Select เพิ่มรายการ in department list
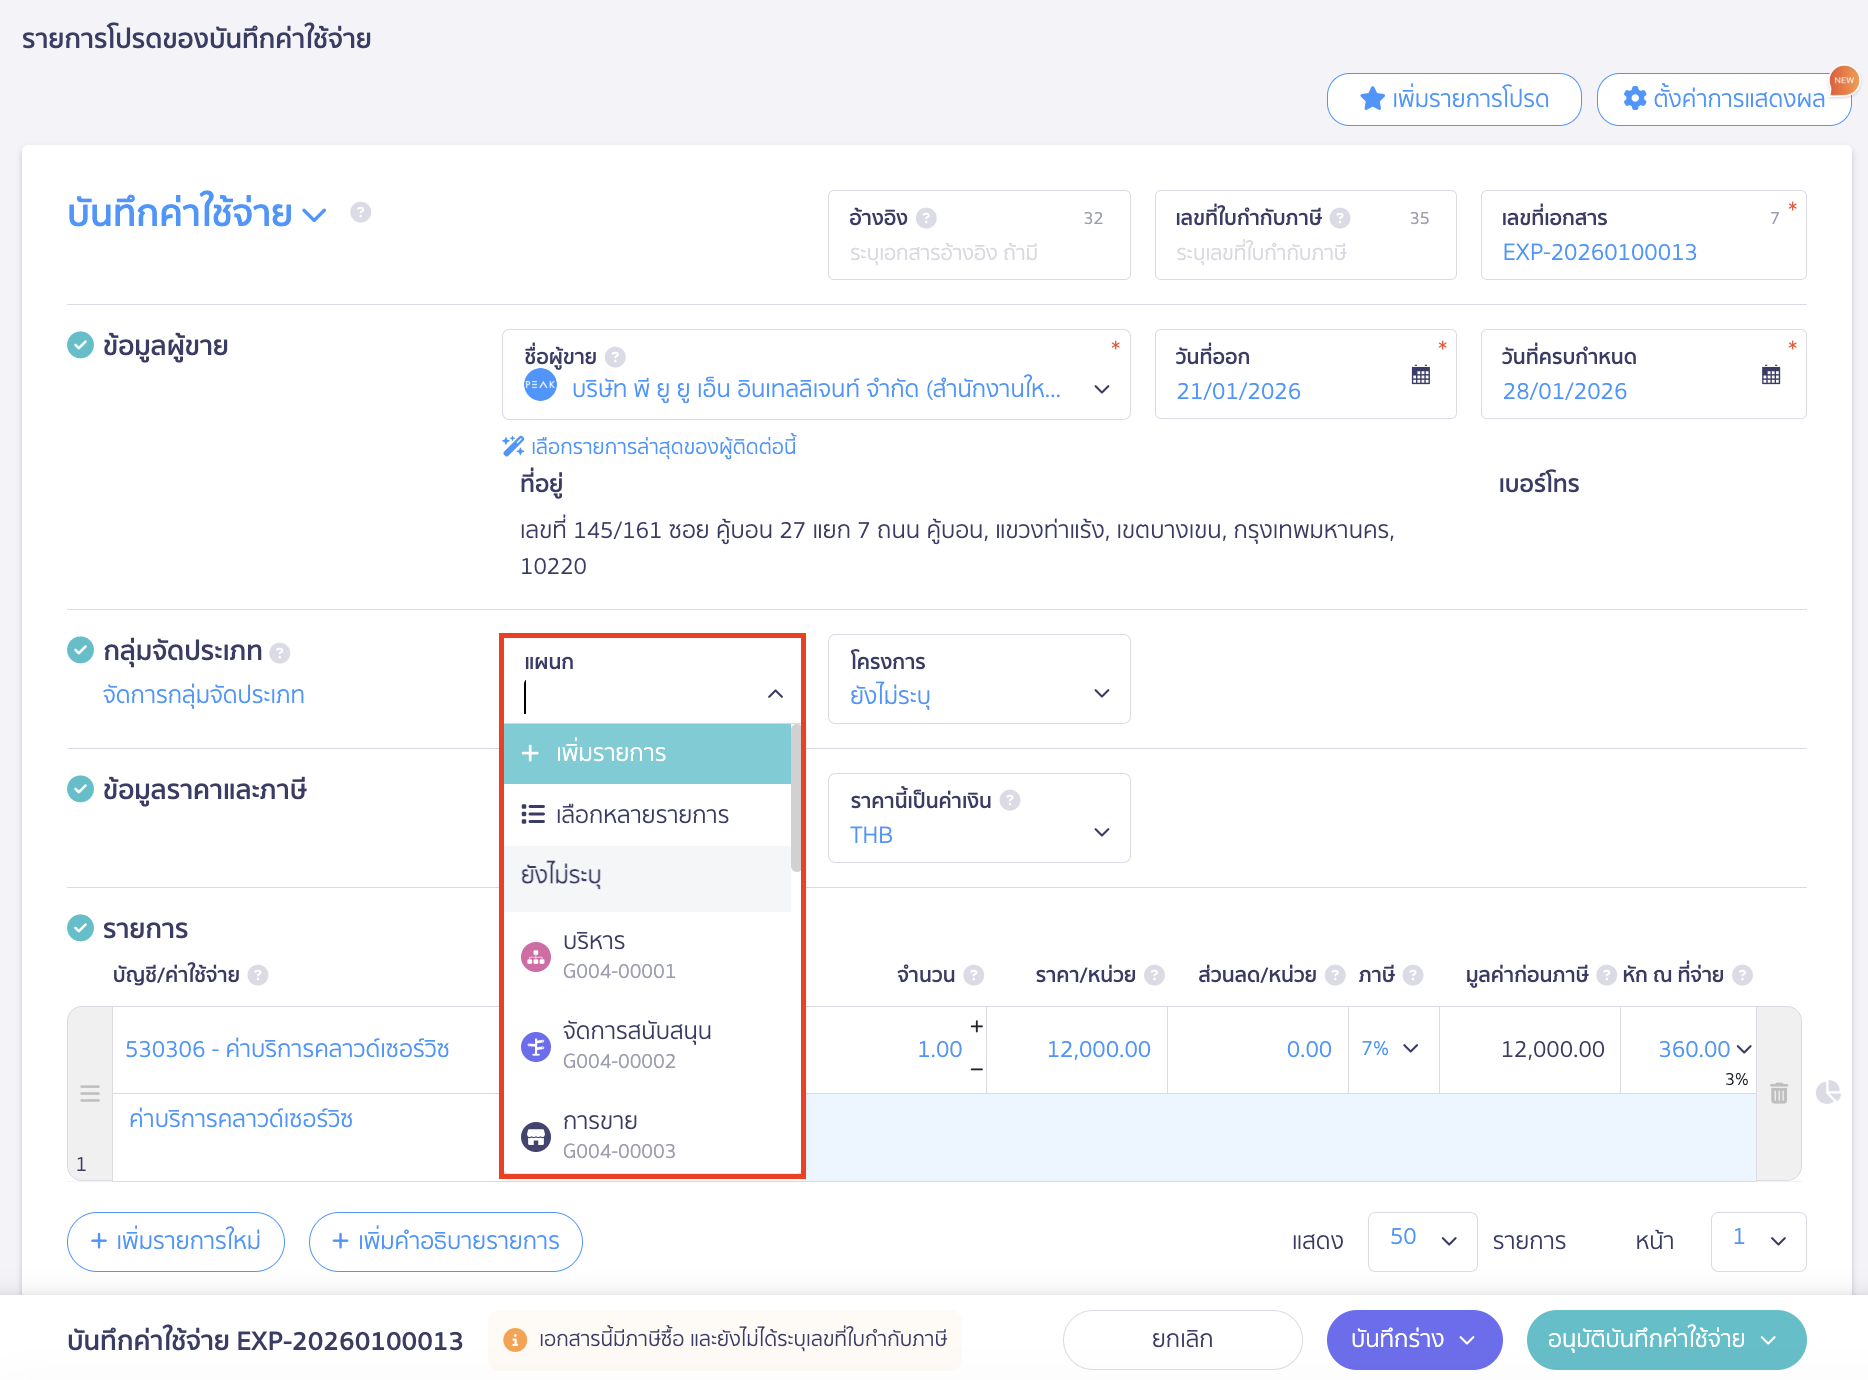 click(x=647, y=753)
